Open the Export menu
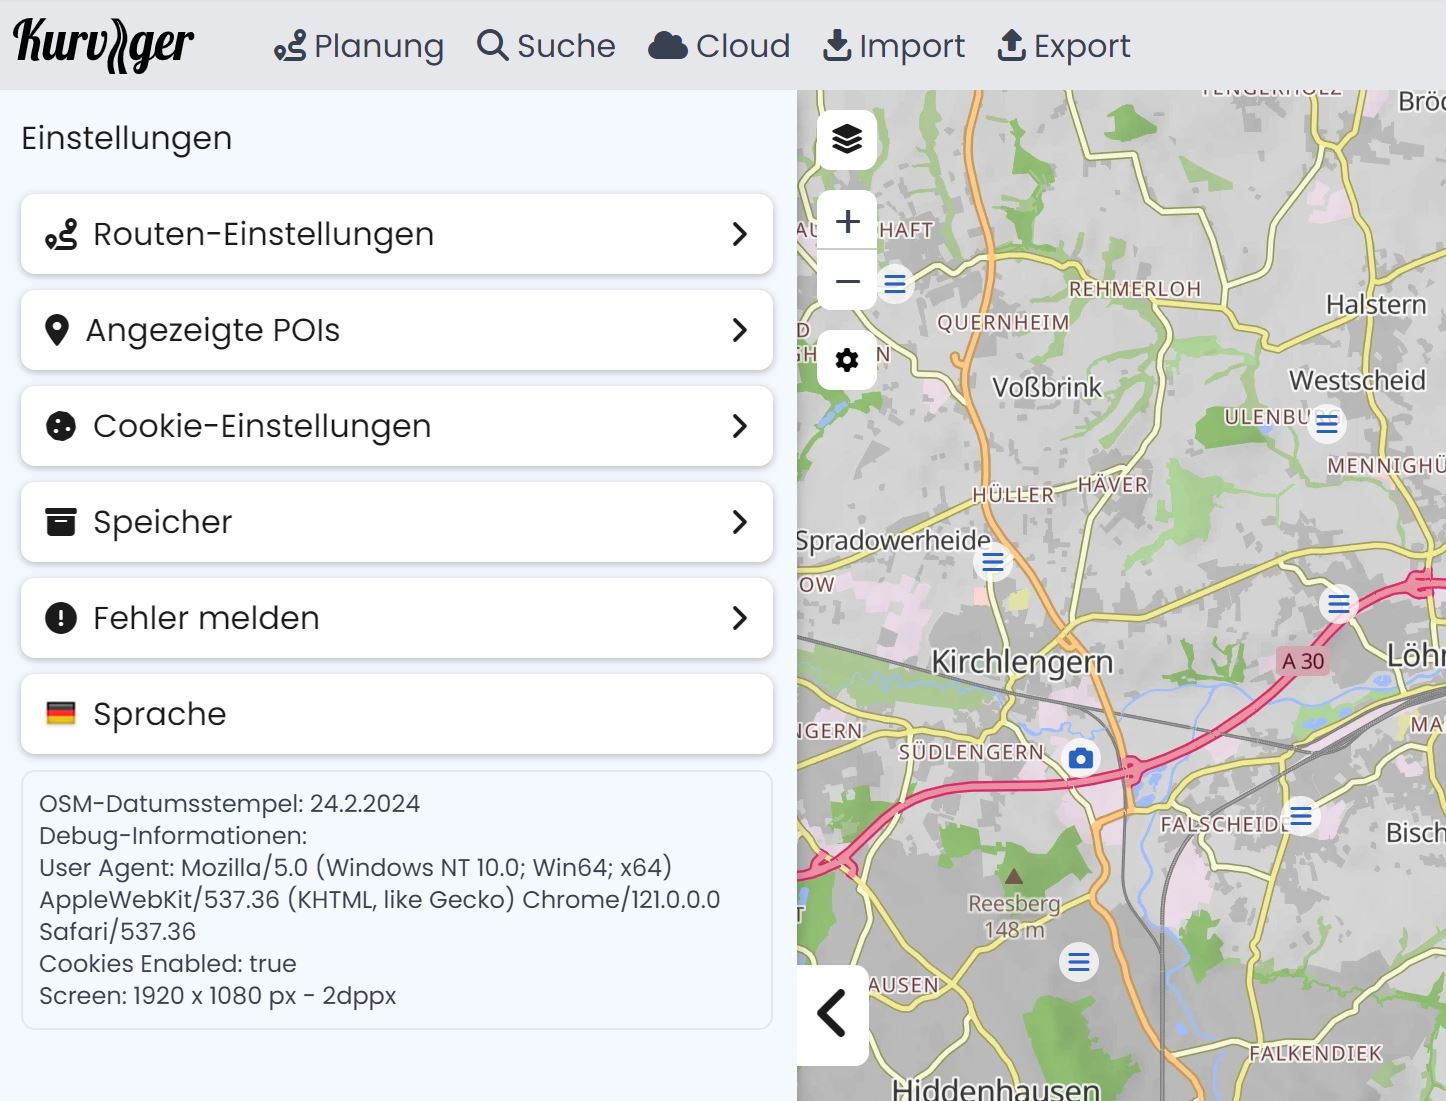Viewport: 1446px width, 1101px height. 1064,46
